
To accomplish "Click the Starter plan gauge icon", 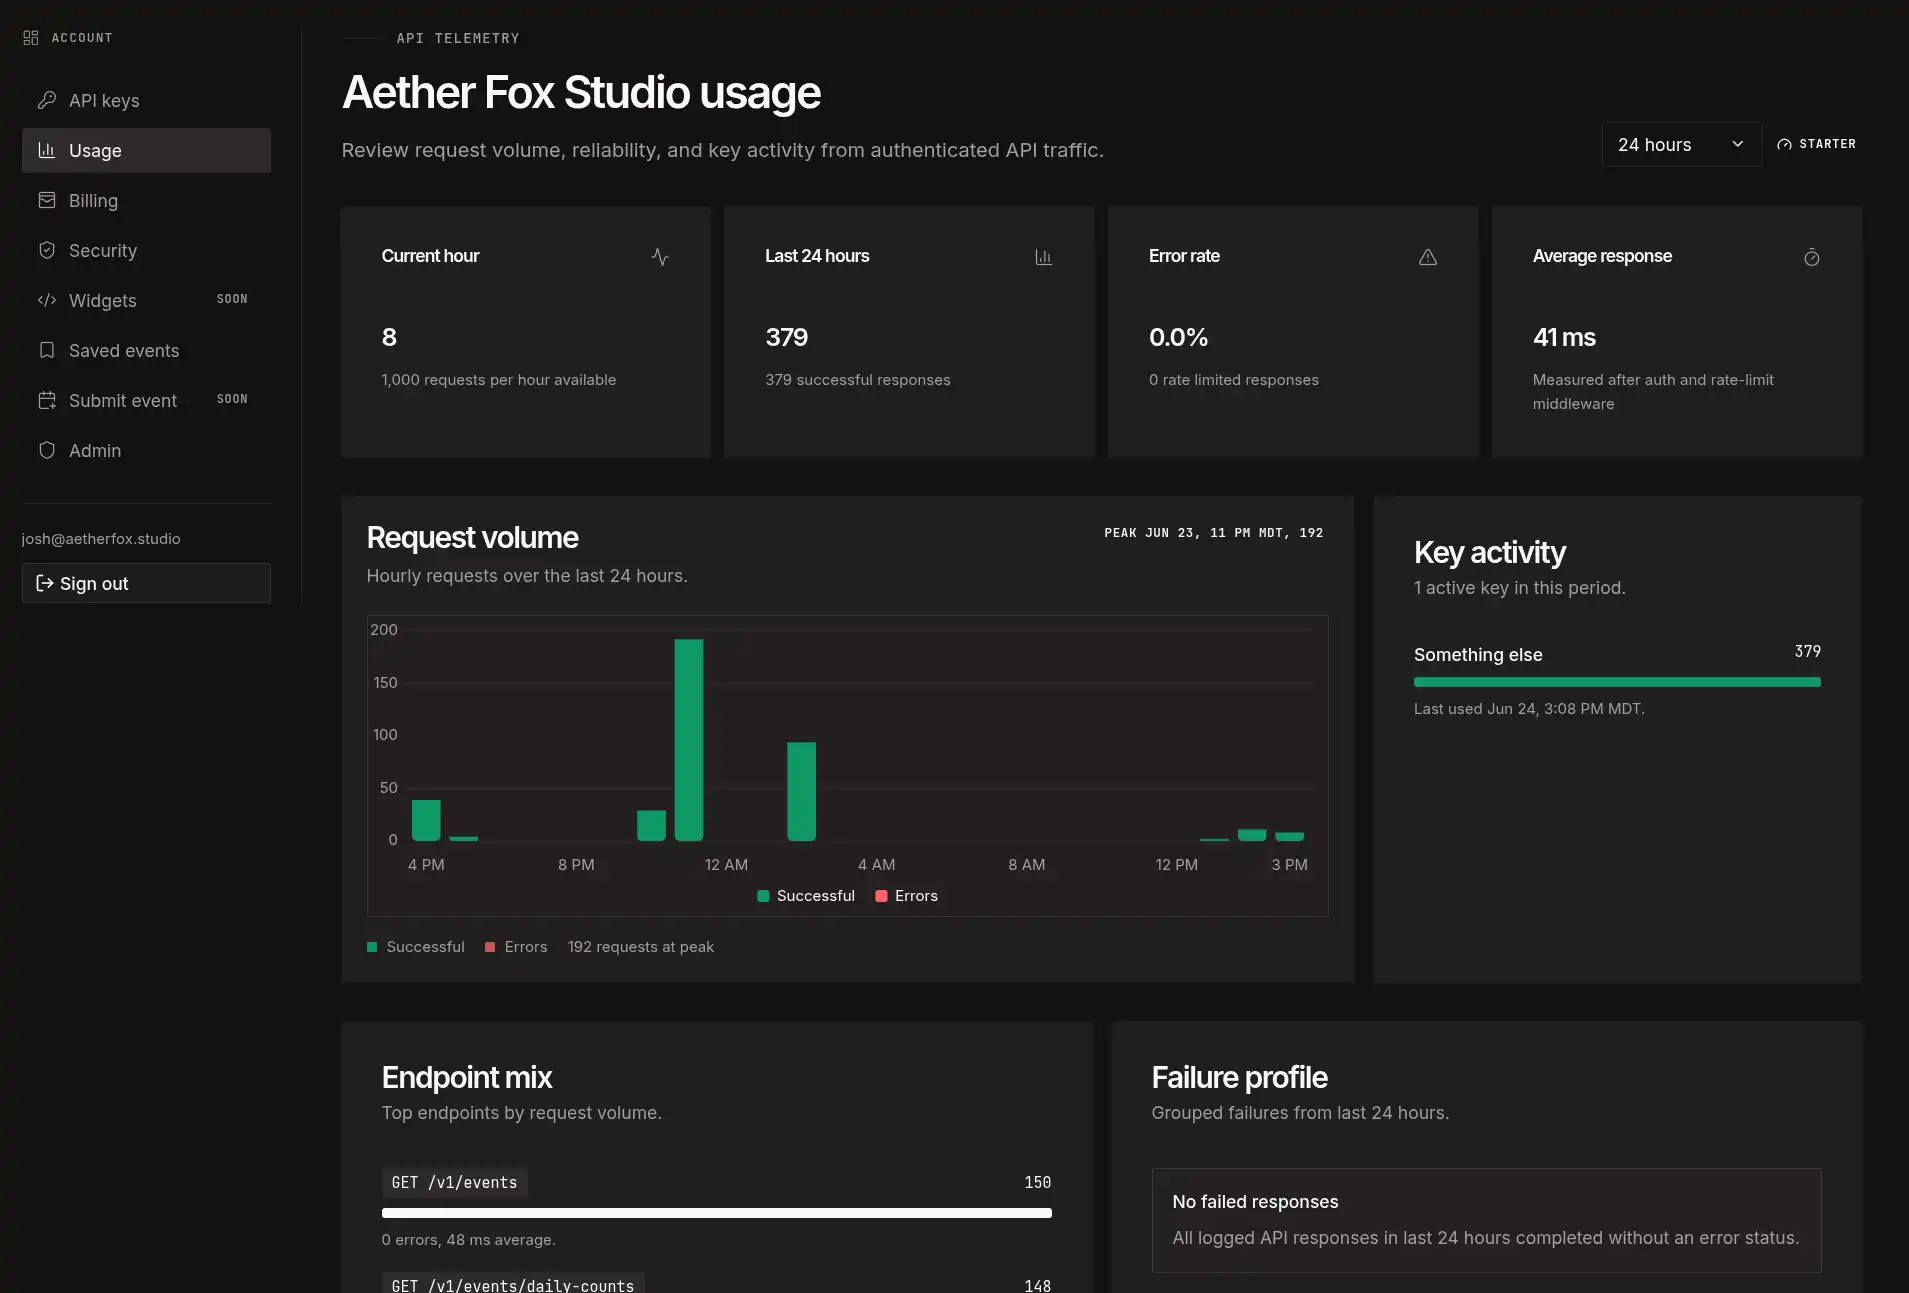I will (1784, 144).
